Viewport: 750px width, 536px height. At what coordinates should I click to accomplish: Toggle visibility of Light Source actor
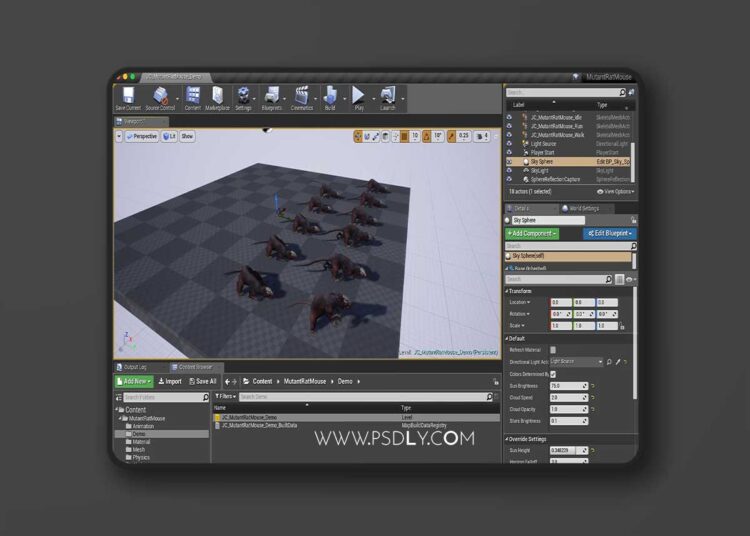[509, 144]
